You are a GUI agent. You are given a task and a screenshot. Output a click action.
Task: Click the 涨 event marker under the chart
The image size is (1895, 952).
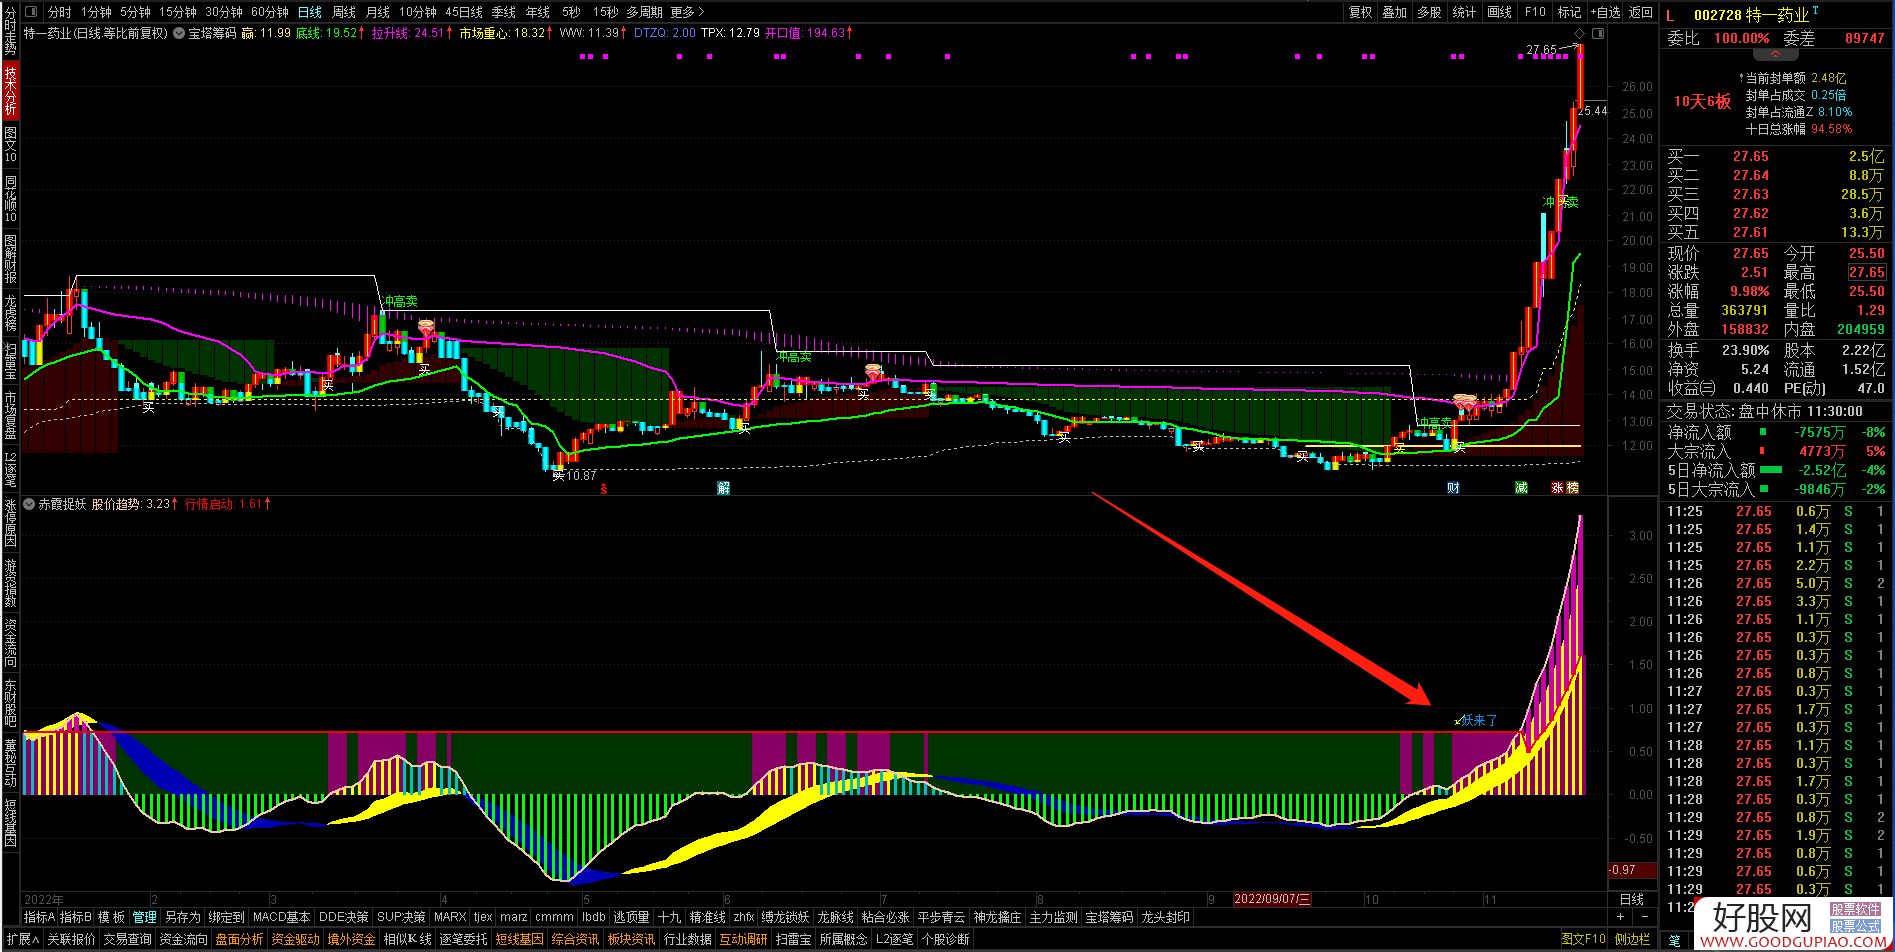coord(1557,488)
